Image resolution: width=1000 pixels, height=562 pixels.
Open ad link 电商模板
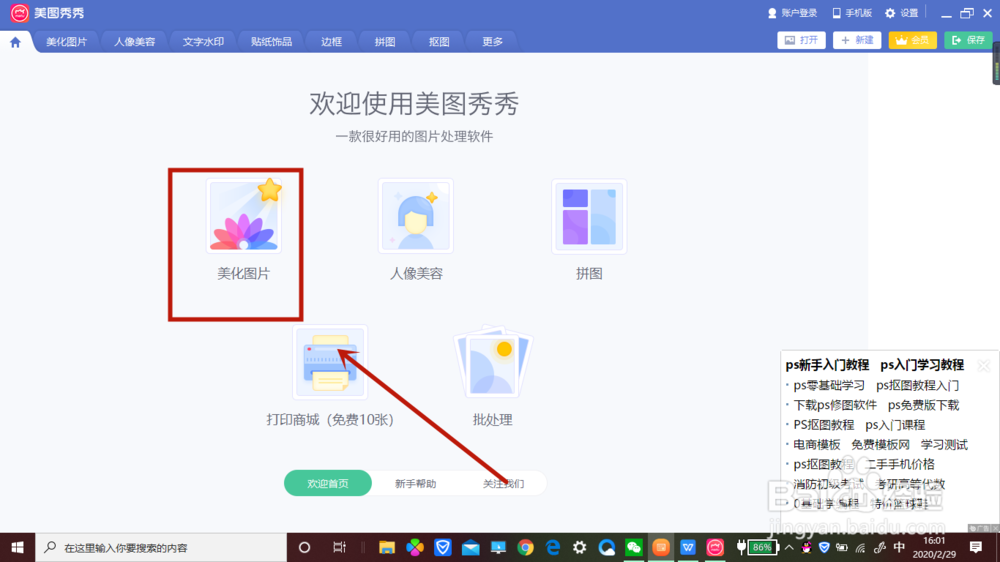tap(816, 445)
